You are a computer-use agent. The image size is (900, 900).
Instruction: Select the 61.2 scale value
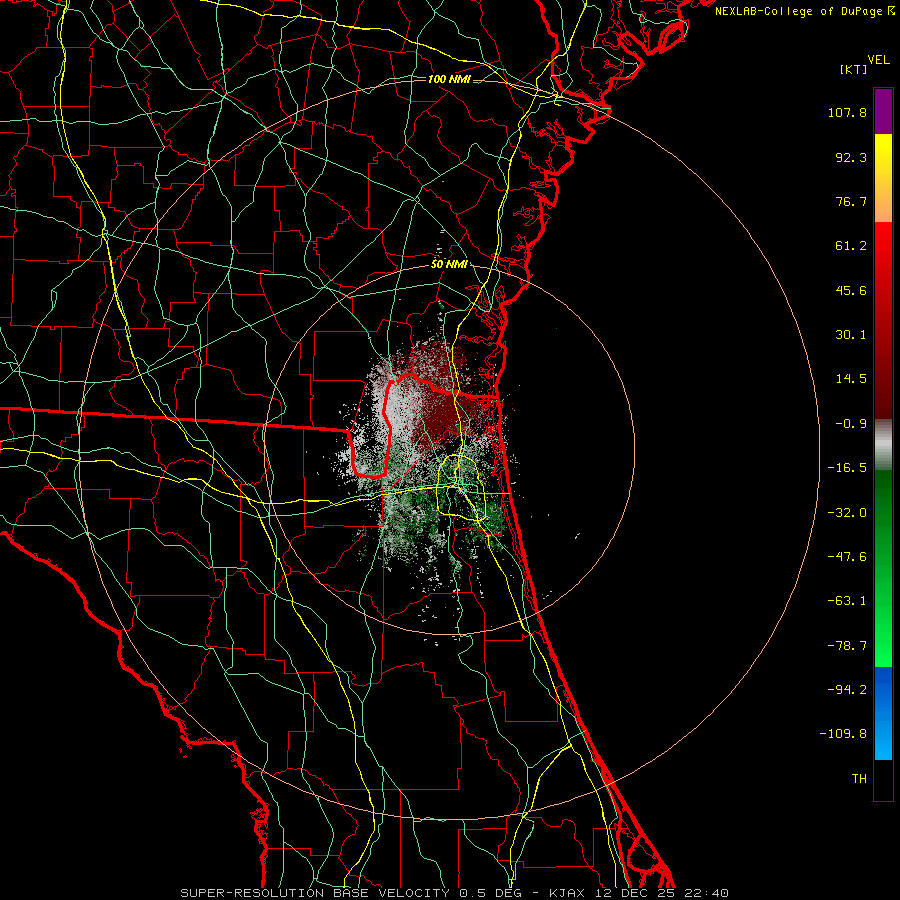click(x=851, y=246)
